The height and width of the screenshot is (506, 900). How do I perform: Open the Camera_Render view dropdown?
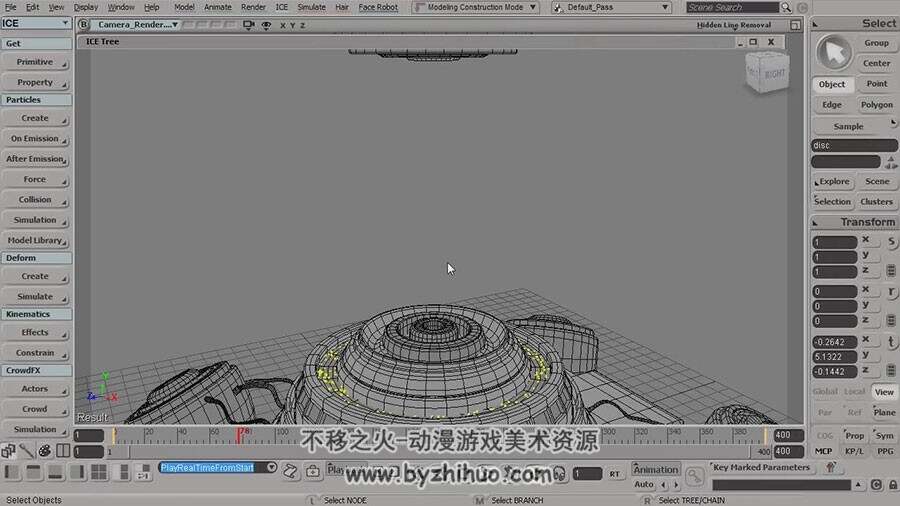[137, 25]
